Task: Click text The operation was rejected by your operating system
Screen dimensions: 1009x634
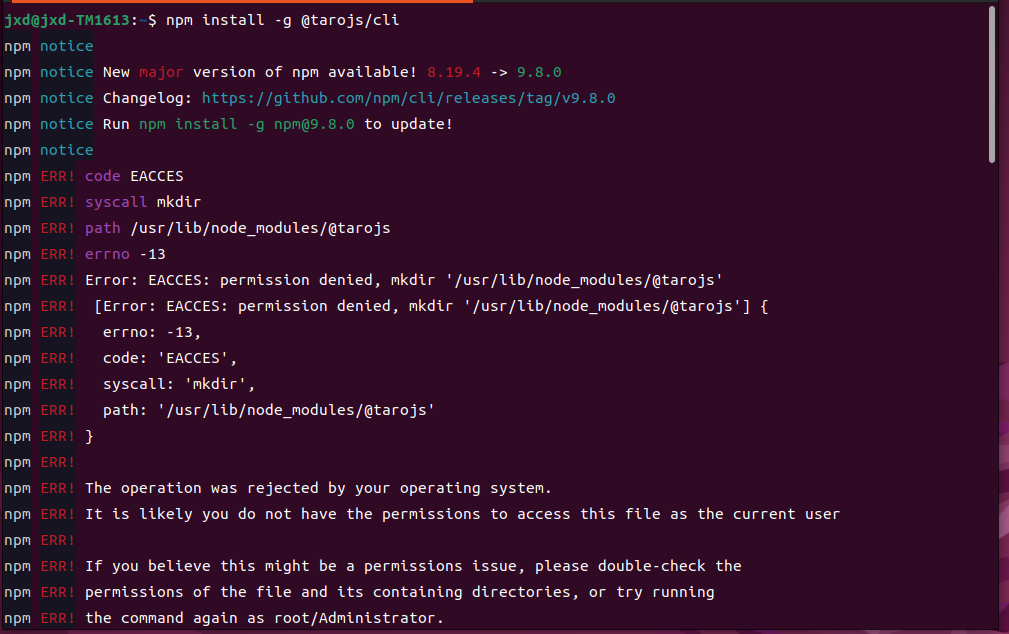Action: pyautogui.click(x=319, y=489)
